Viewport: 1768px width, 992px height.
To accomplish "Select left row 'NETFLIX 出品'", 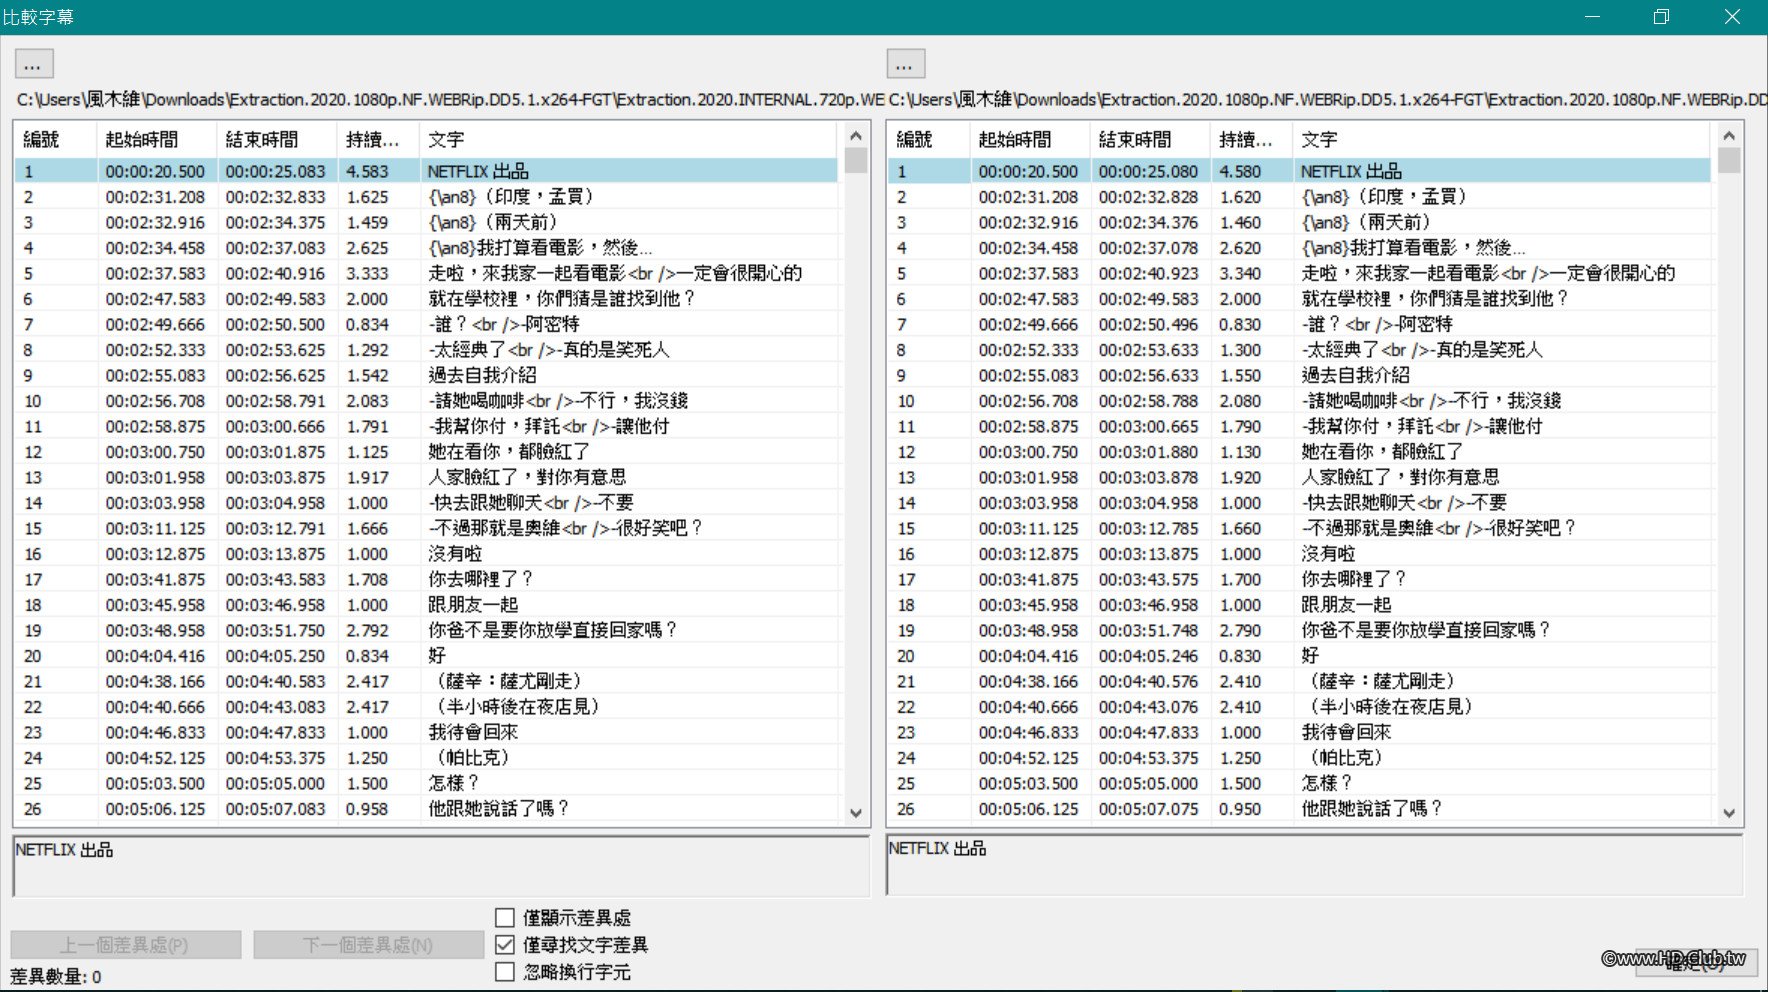I will (x=426, y=171).
